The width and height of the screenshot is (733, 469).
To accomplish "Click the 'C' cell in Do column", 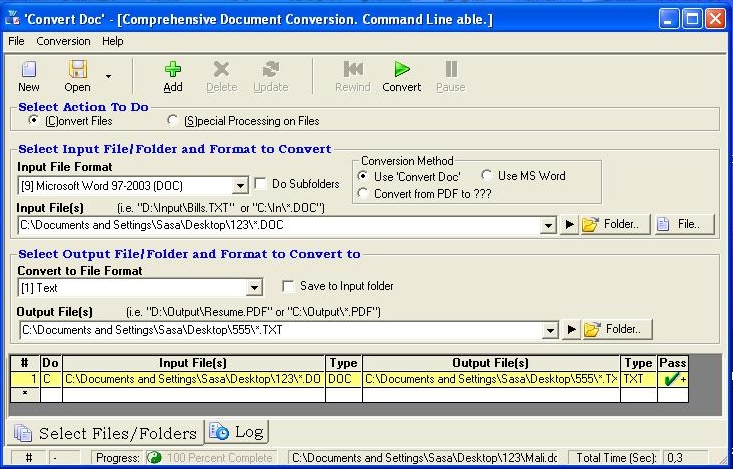I will (51, 379).
